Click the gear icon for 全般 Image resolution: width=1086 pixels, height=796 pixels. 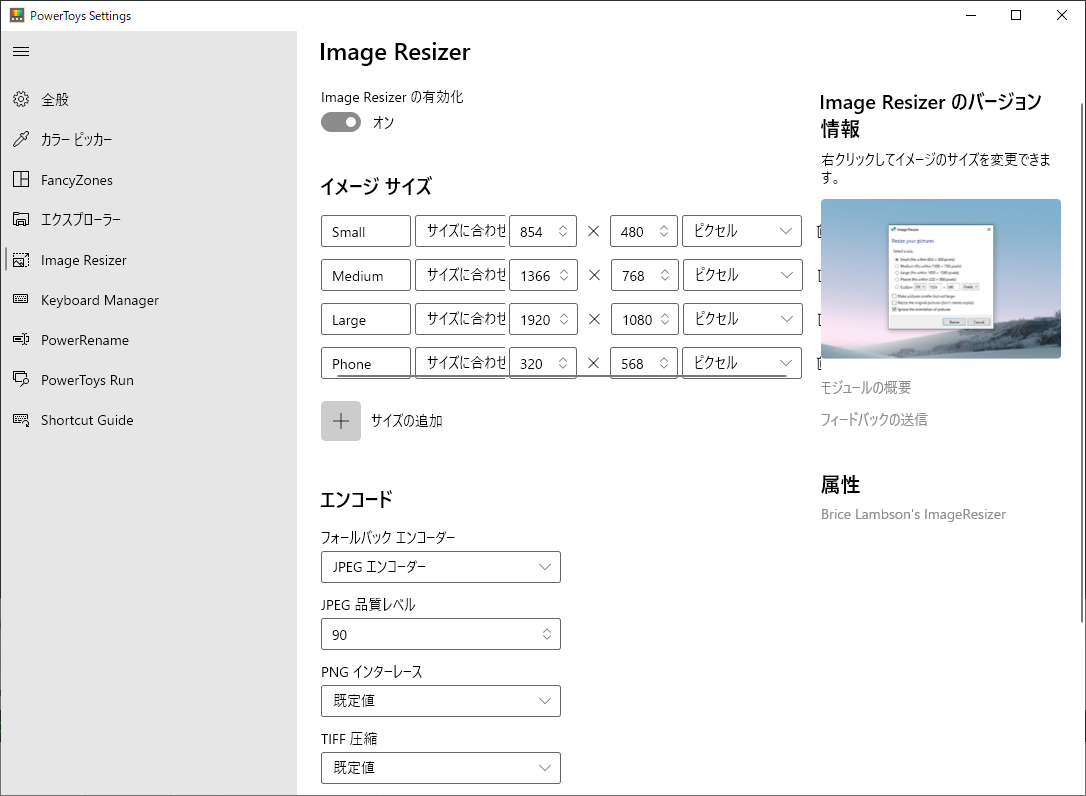point(21,99)
